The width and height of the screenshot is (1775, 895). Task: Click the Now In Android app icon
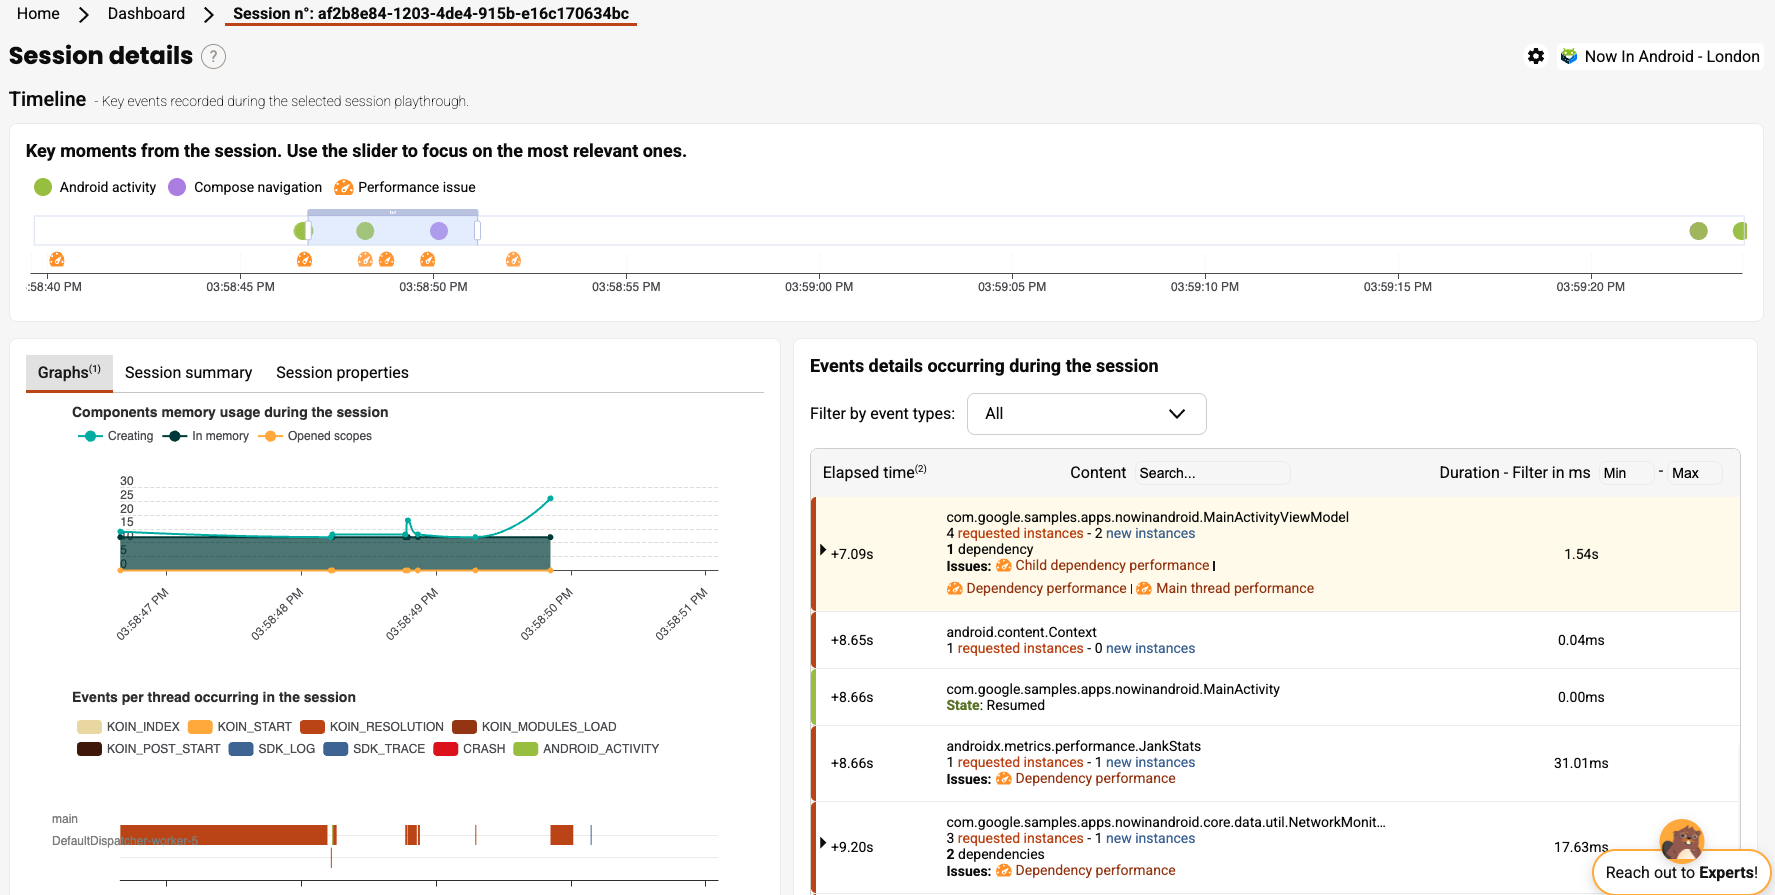tap(1569, 57)
